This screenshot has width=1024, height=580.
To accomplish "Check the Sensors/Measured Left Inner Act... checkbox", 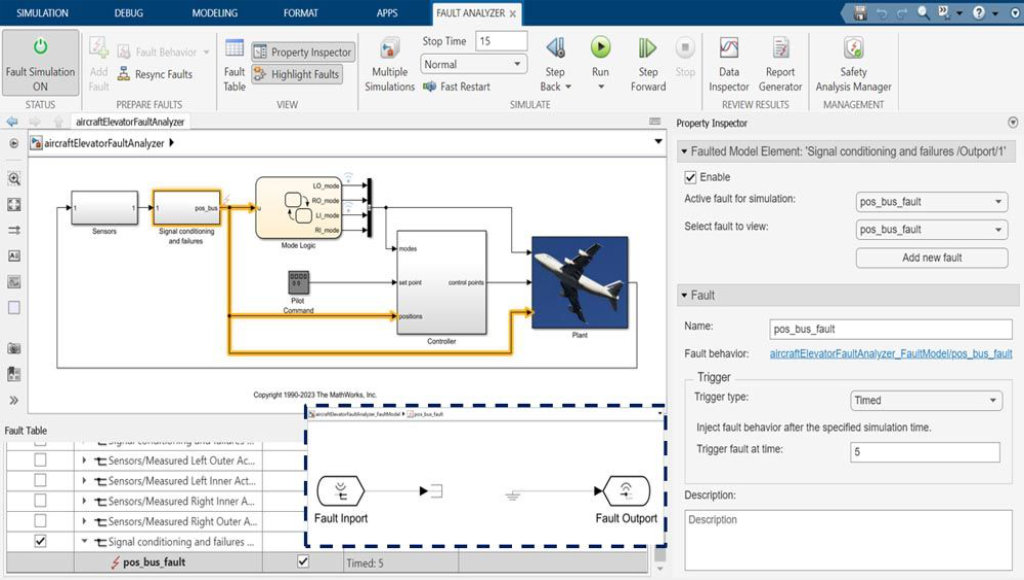I will (40, 480).
